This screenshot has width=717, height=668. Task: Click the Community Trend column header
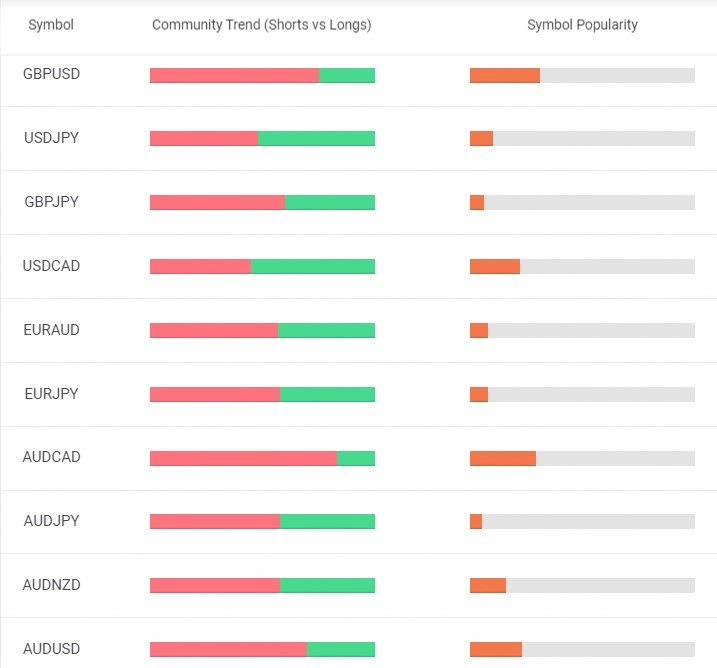[261, 24]
